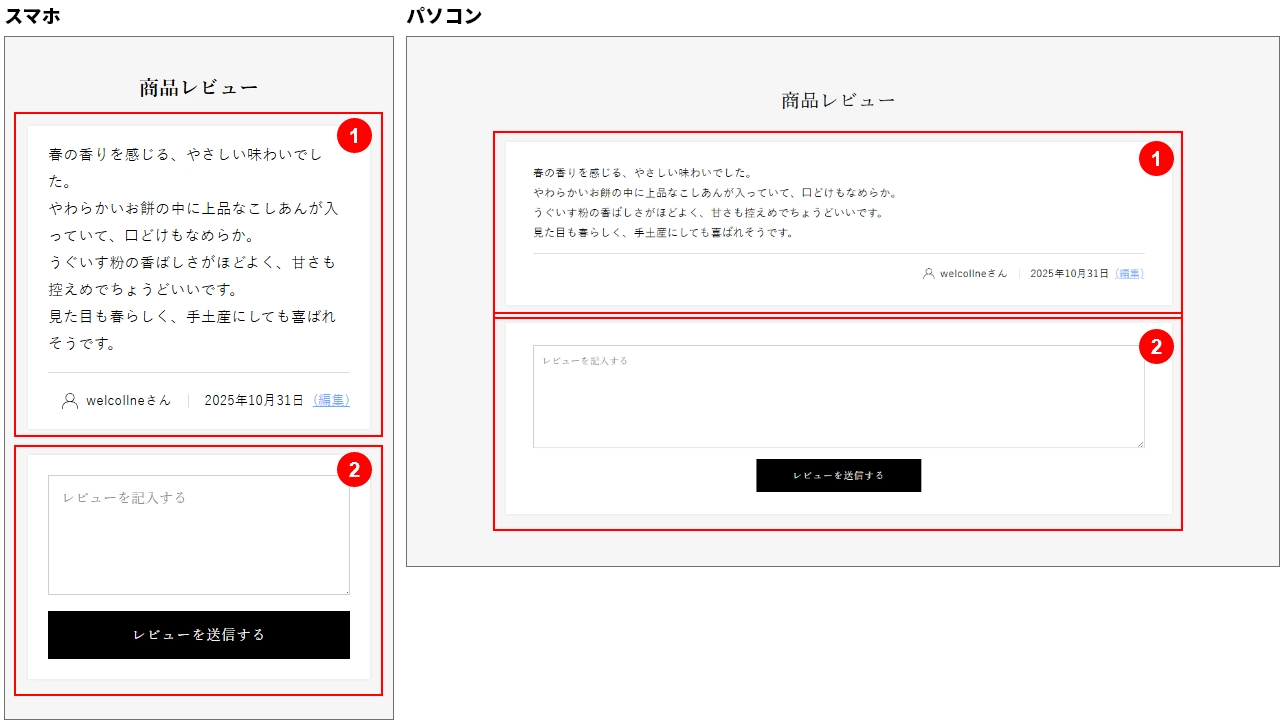Click the レビューを記入する field on smartphone

pyautogui.click(x=198, y=534)
